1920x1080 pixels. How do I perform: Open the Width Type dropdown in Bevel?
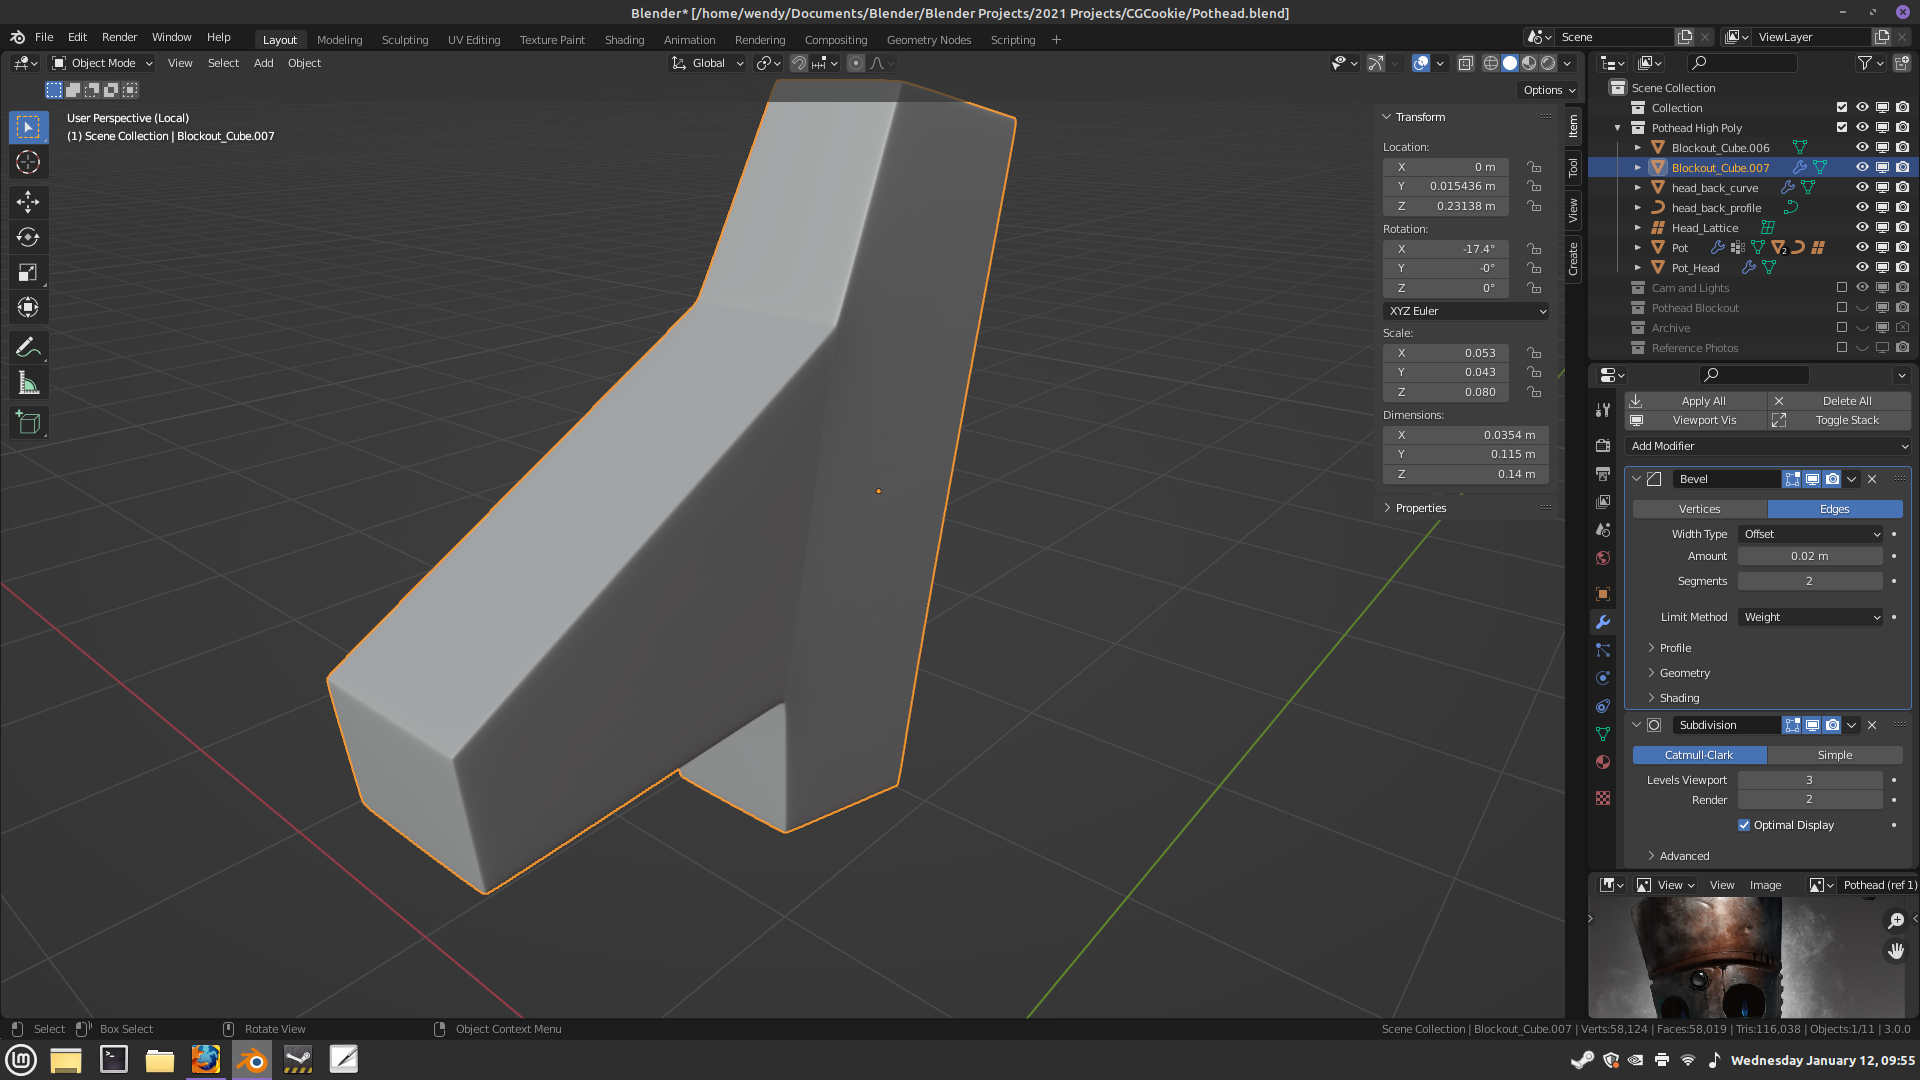click(1810, 533)
